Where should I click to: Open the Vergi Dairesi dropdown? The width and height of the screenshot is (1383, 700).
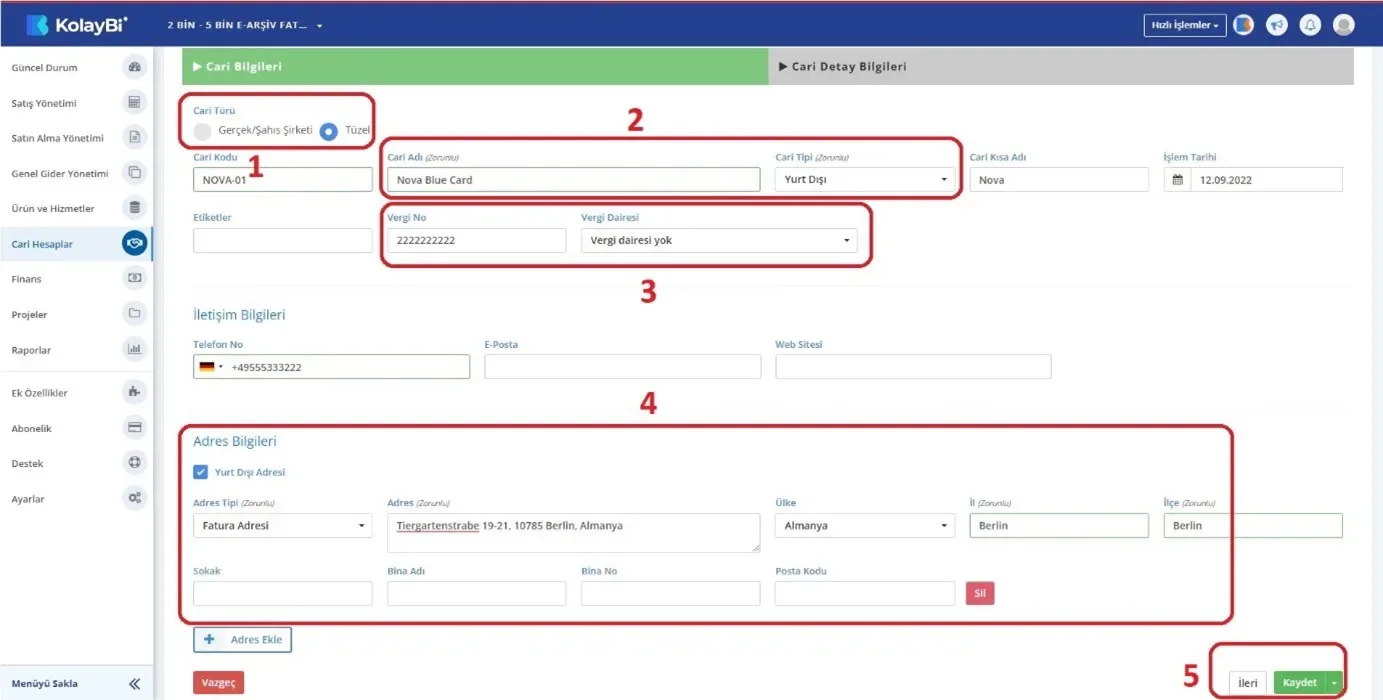719,241
